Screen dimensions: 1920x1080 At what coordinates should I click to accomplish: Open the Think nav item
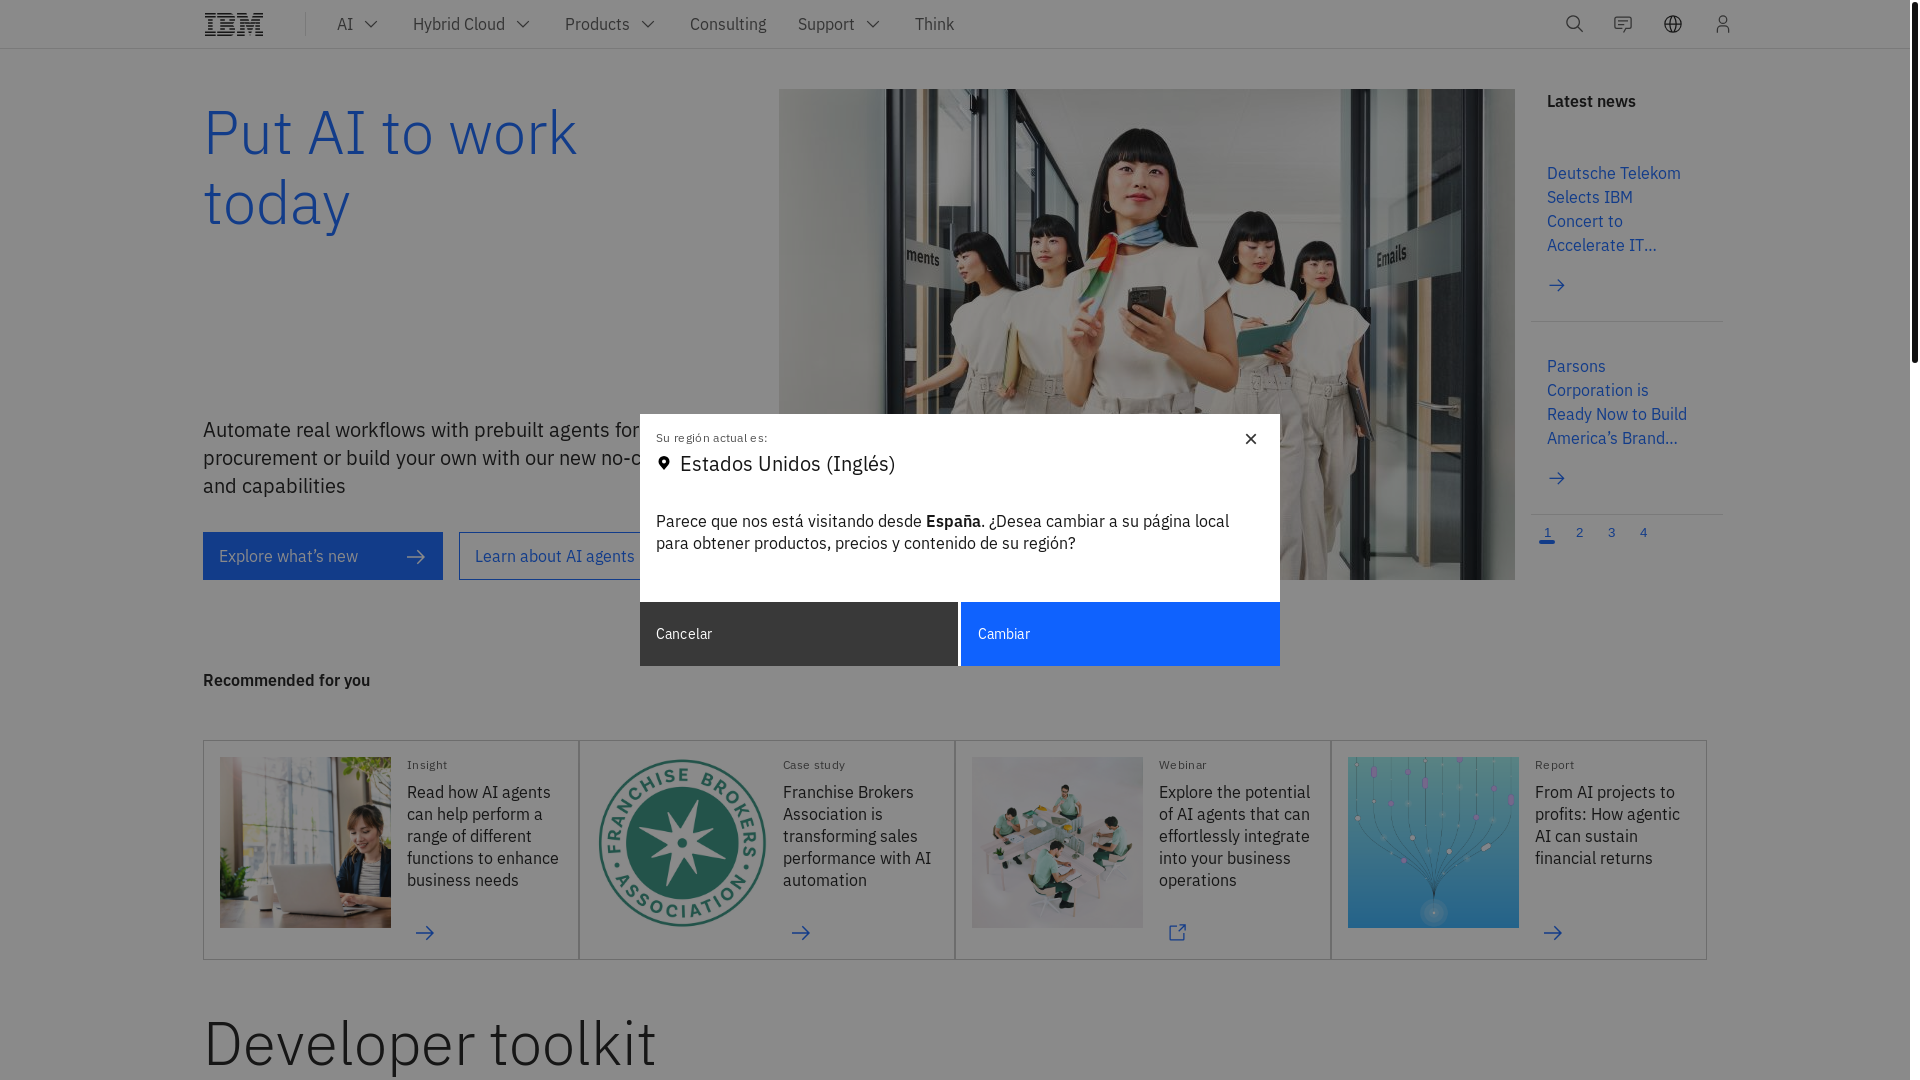934,24
